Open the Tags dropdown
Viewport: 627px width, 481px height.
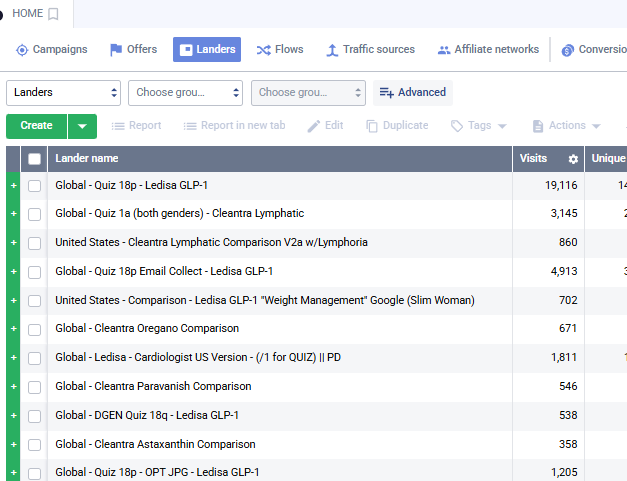click(x=479, y=126)
